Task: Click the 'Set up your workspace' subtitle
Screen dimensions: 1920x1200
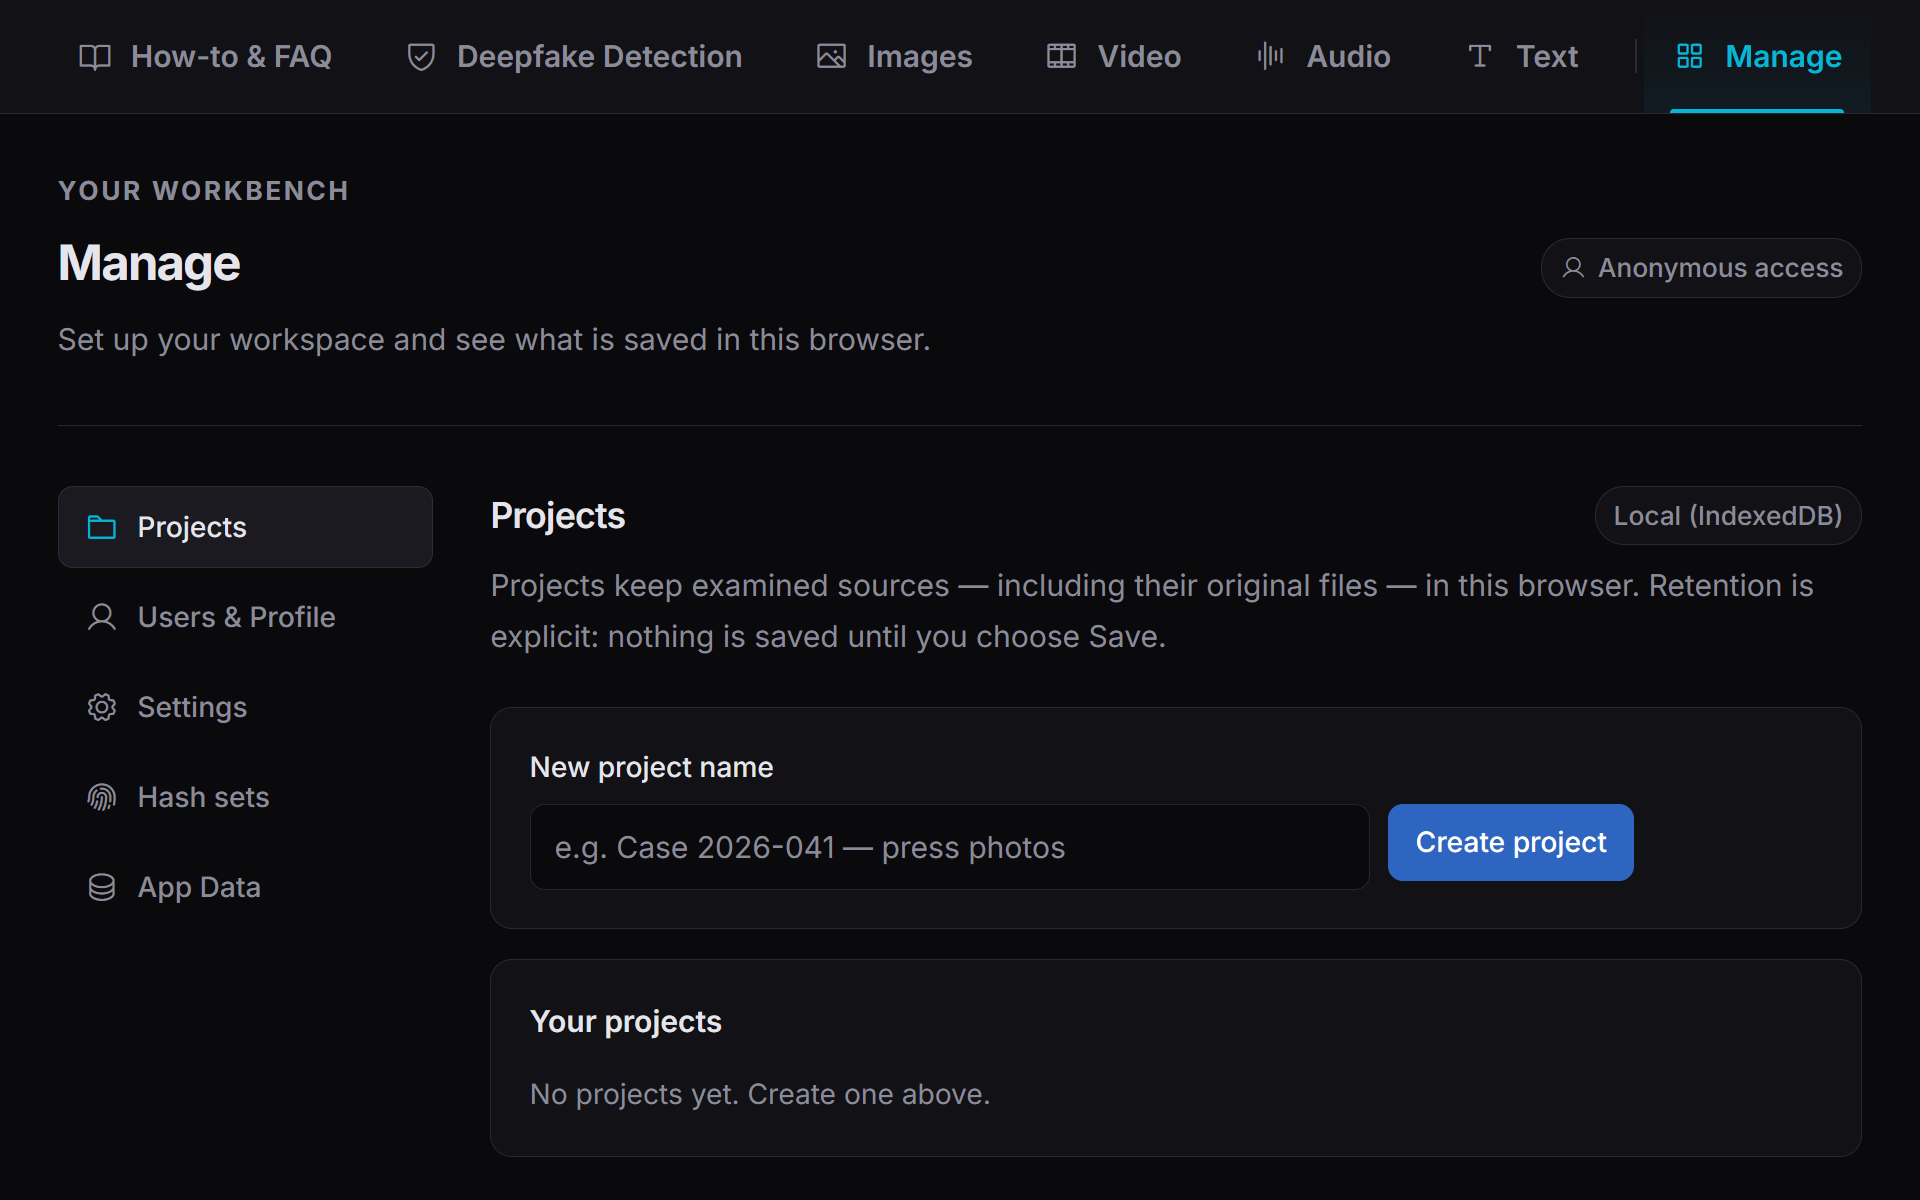Action: [494, 340]
